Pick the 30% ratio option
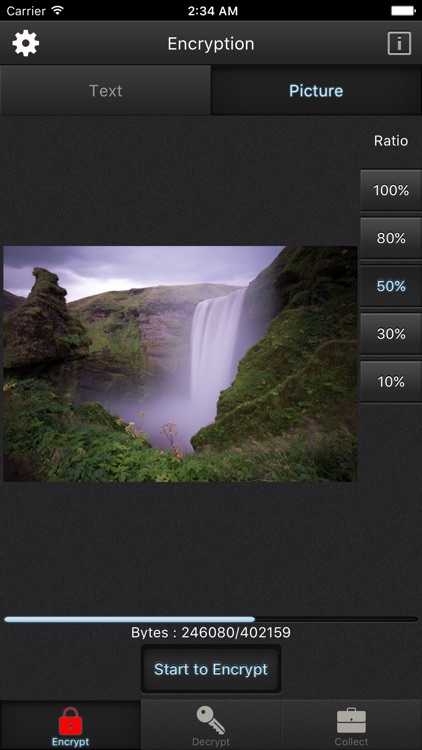 coord(391,334)
